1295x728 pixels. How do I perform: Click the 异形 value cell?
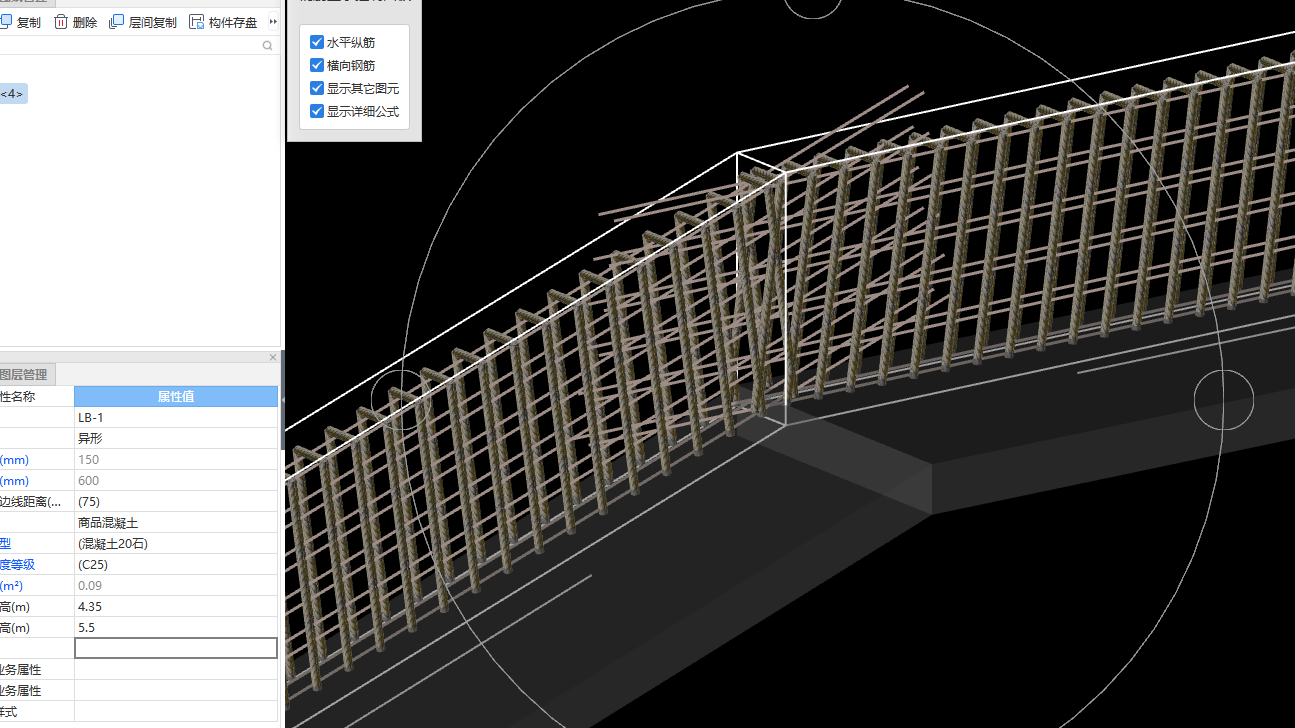pyautogui.click(x=176, y=439)
